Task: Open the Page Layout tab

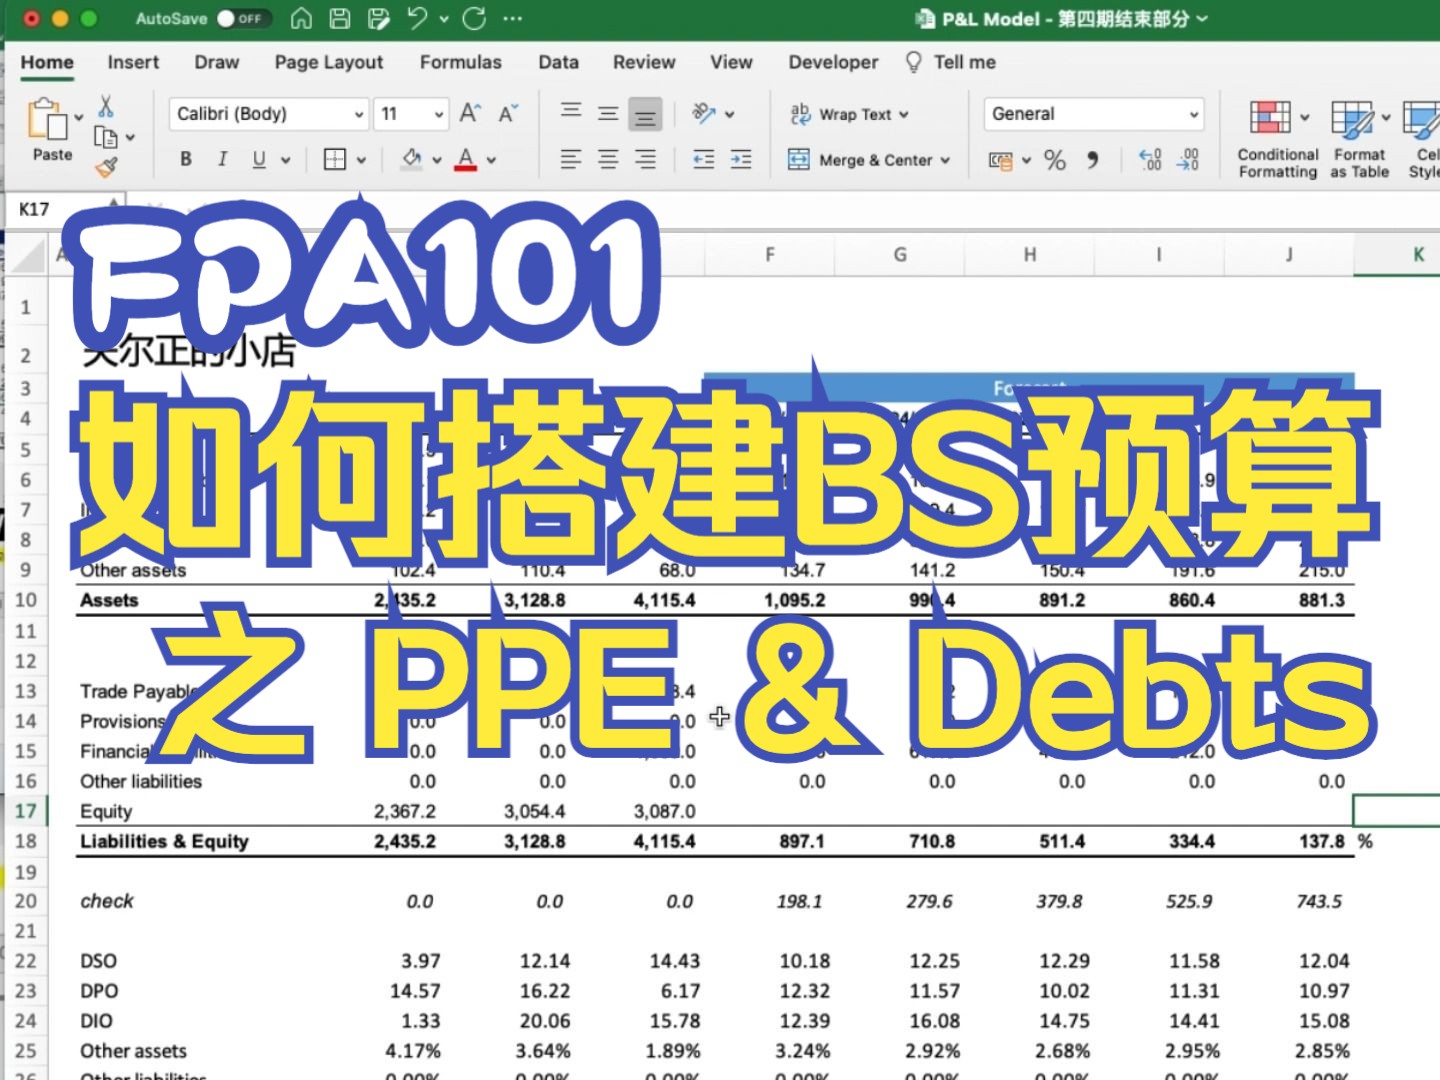Action: (x=329, y=62)
